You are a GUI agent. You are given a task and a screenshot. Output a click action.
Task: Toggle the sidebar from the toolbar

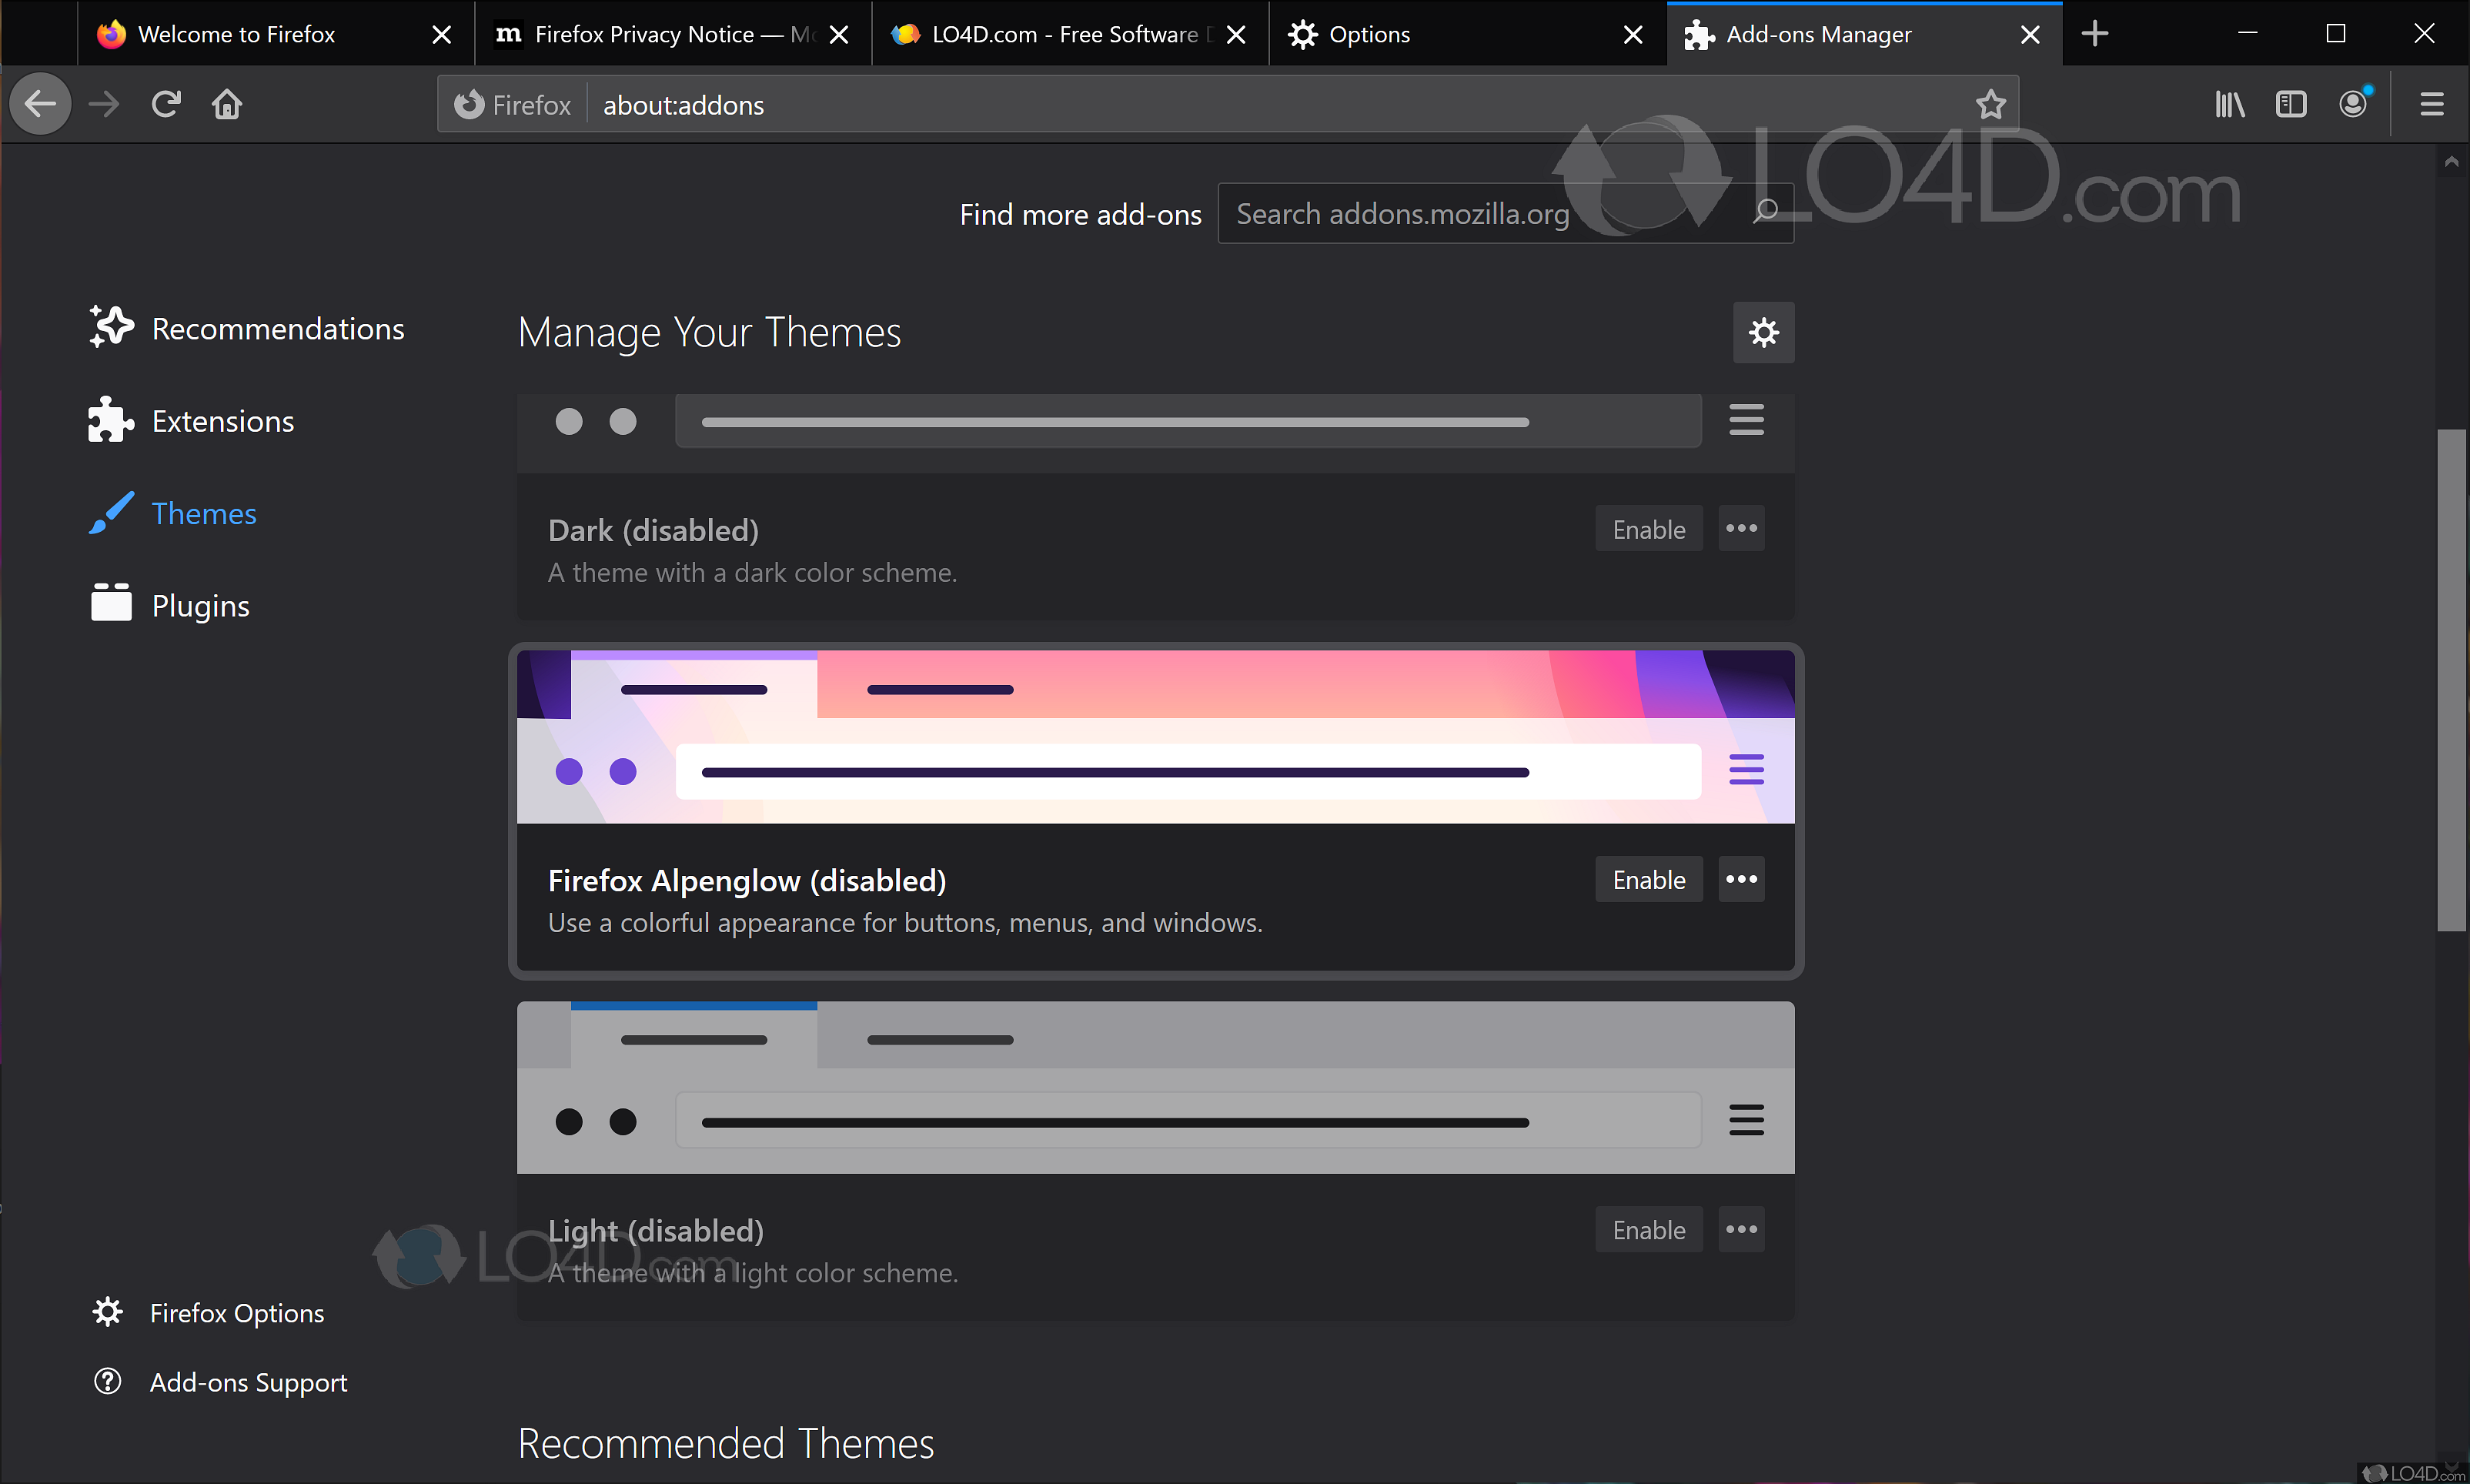(2291, 104)
